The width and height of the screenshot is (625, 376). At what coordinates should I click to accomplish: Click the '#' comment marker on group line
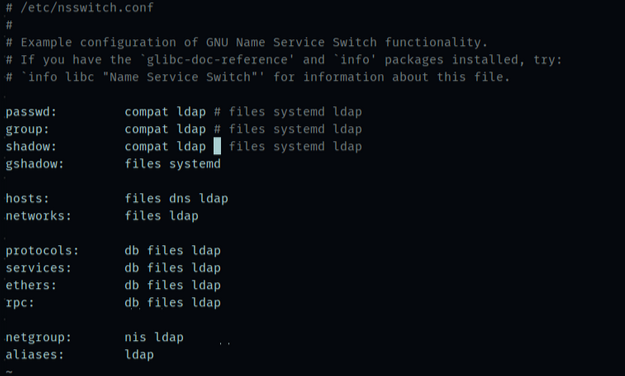217,129
